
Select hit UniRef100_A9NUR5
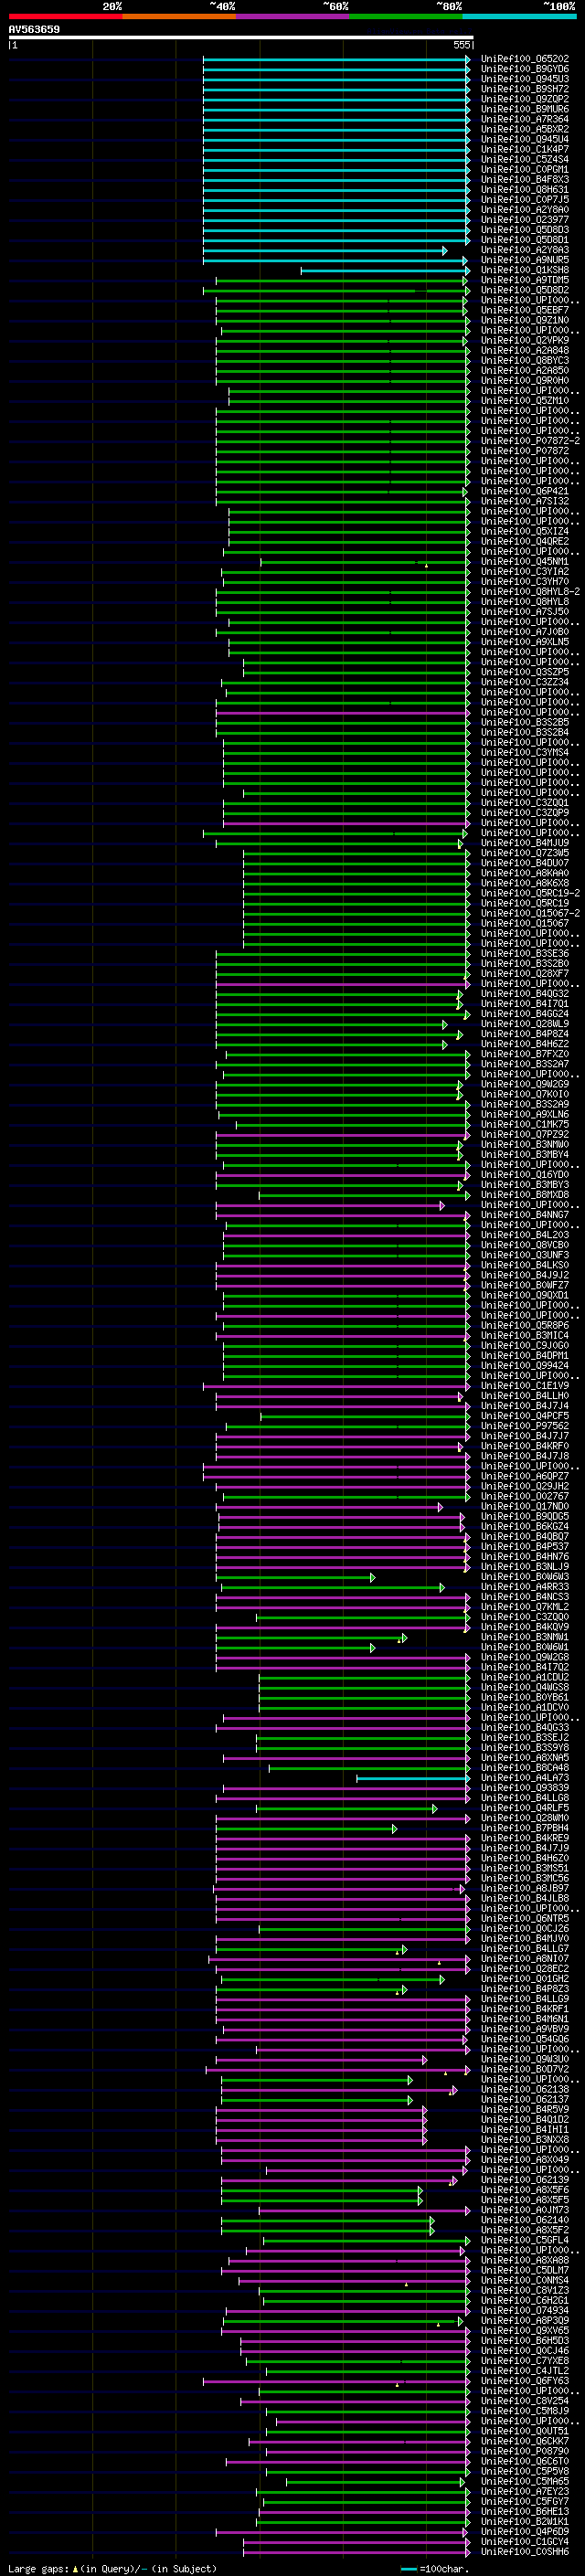525,260
